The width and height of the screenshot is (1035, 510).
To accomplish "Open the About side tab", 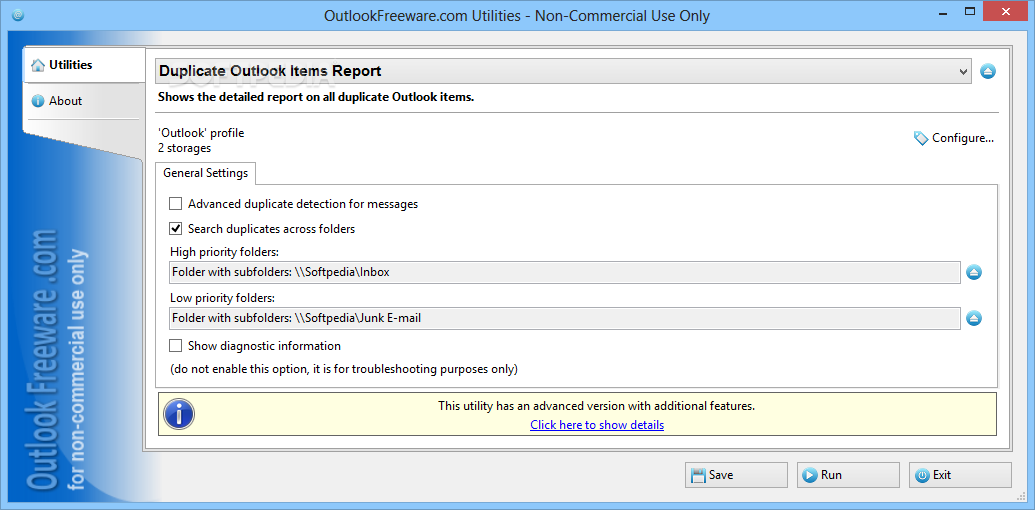I will click(84, 101).
